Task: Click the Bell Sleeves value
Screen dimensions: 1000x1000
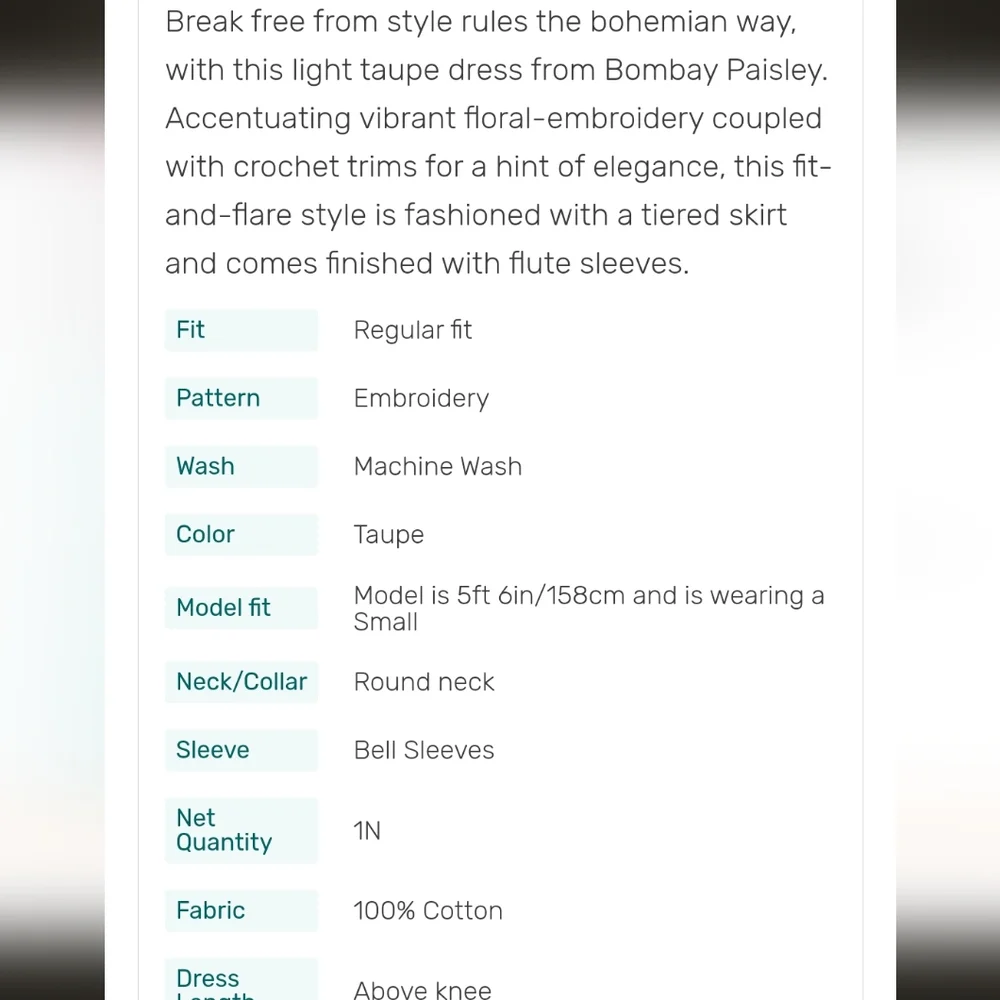Action: (x=424, y=751)
